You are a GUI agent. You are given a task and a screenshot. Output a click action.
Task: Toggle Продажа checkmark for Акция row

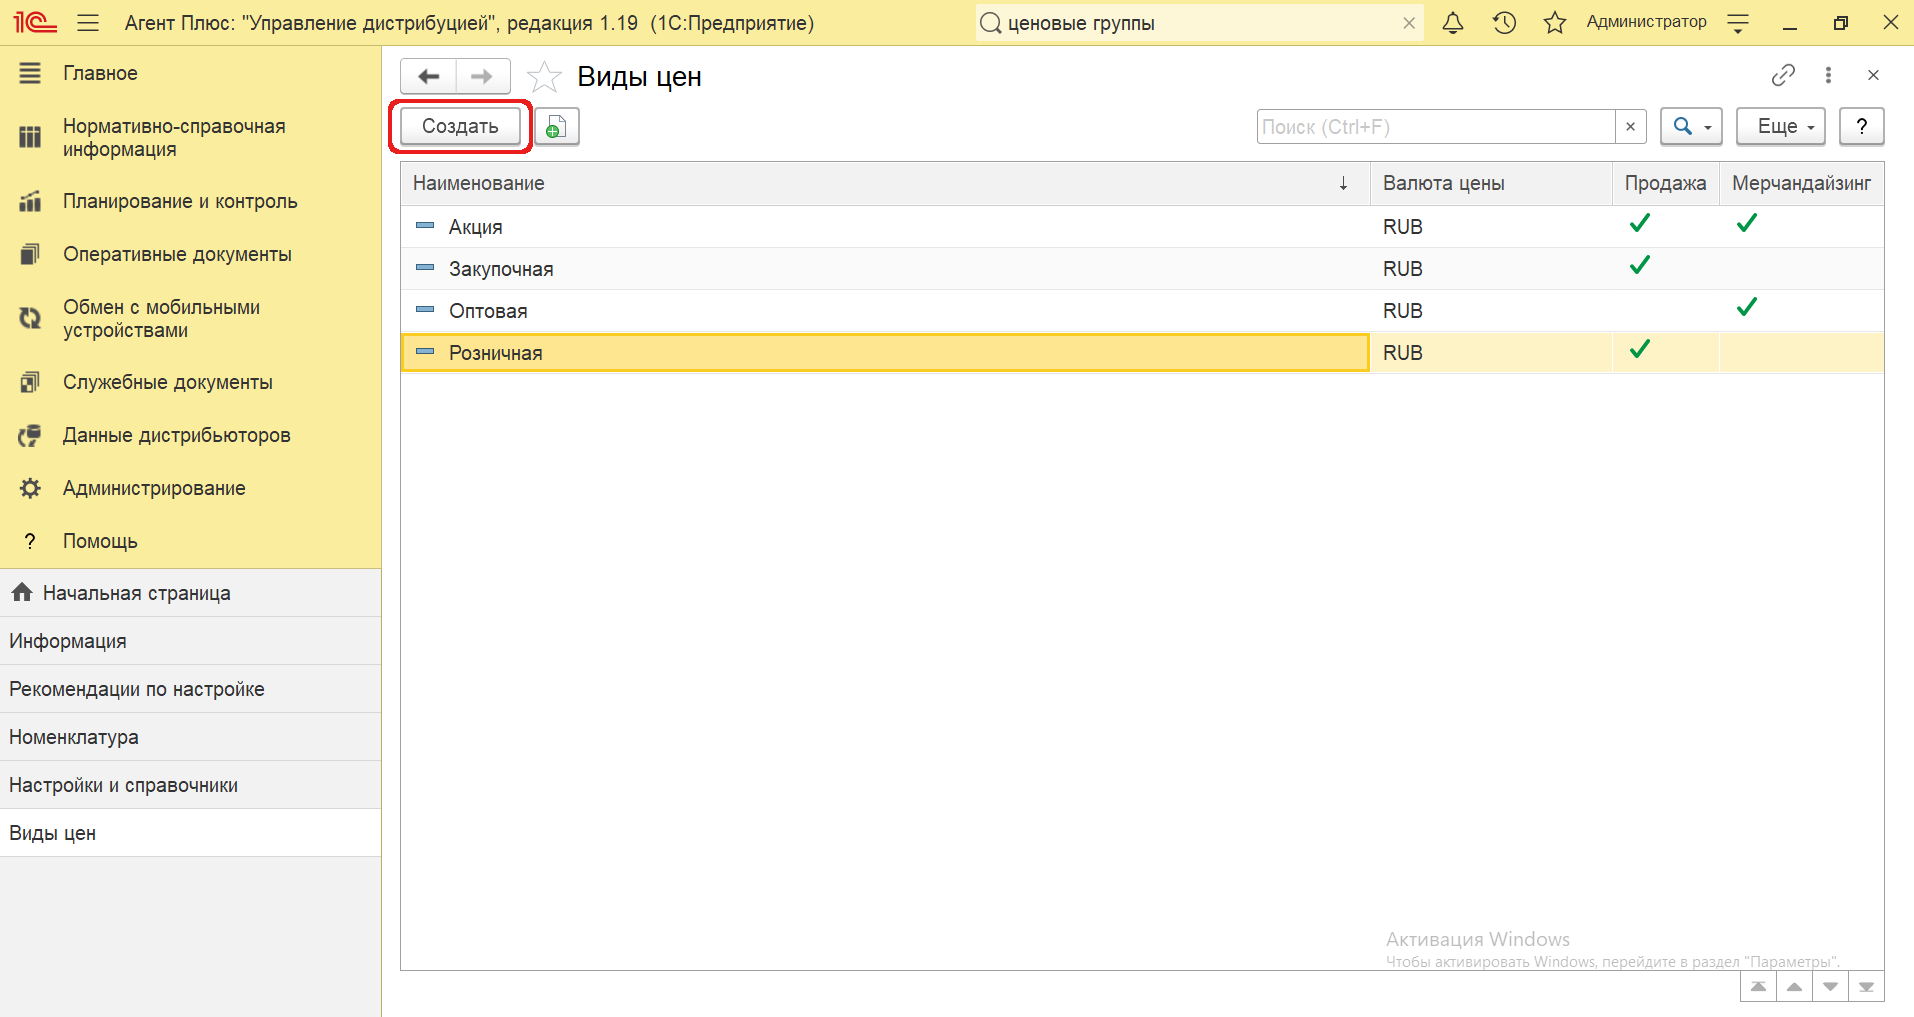point(1640,224)
